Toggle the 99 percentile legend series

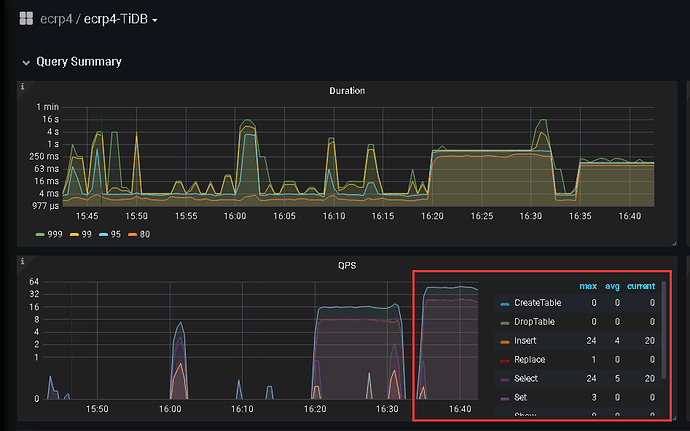coord(80,234)
